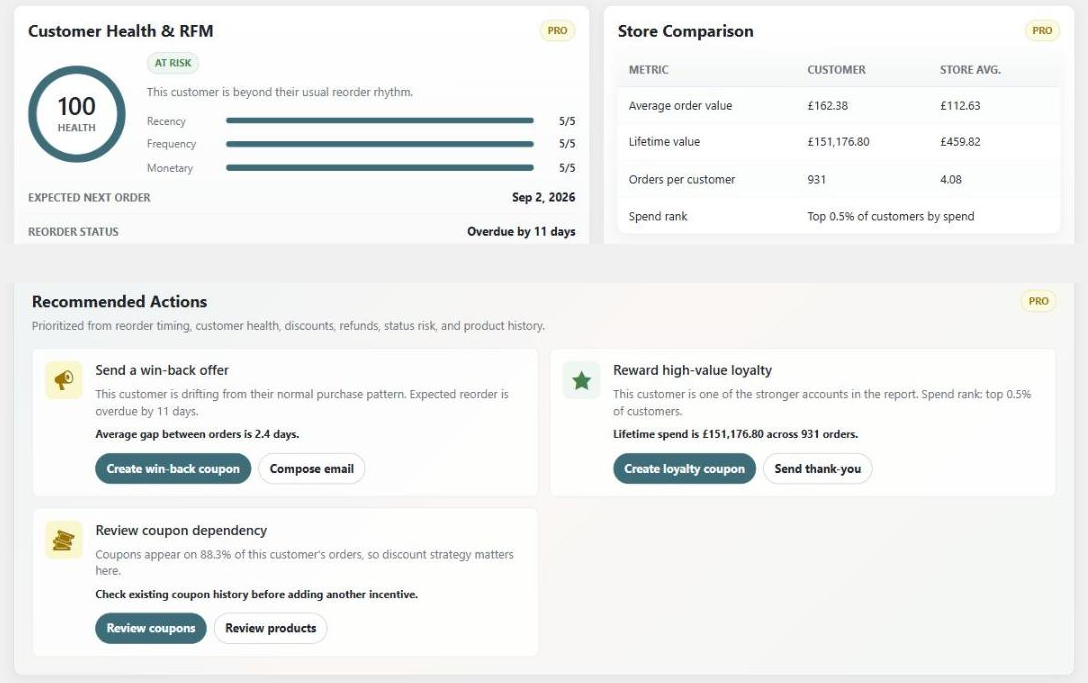Select customer average order value £162.38
Viewport: 1088px width, 683px height.
(827, 106)
